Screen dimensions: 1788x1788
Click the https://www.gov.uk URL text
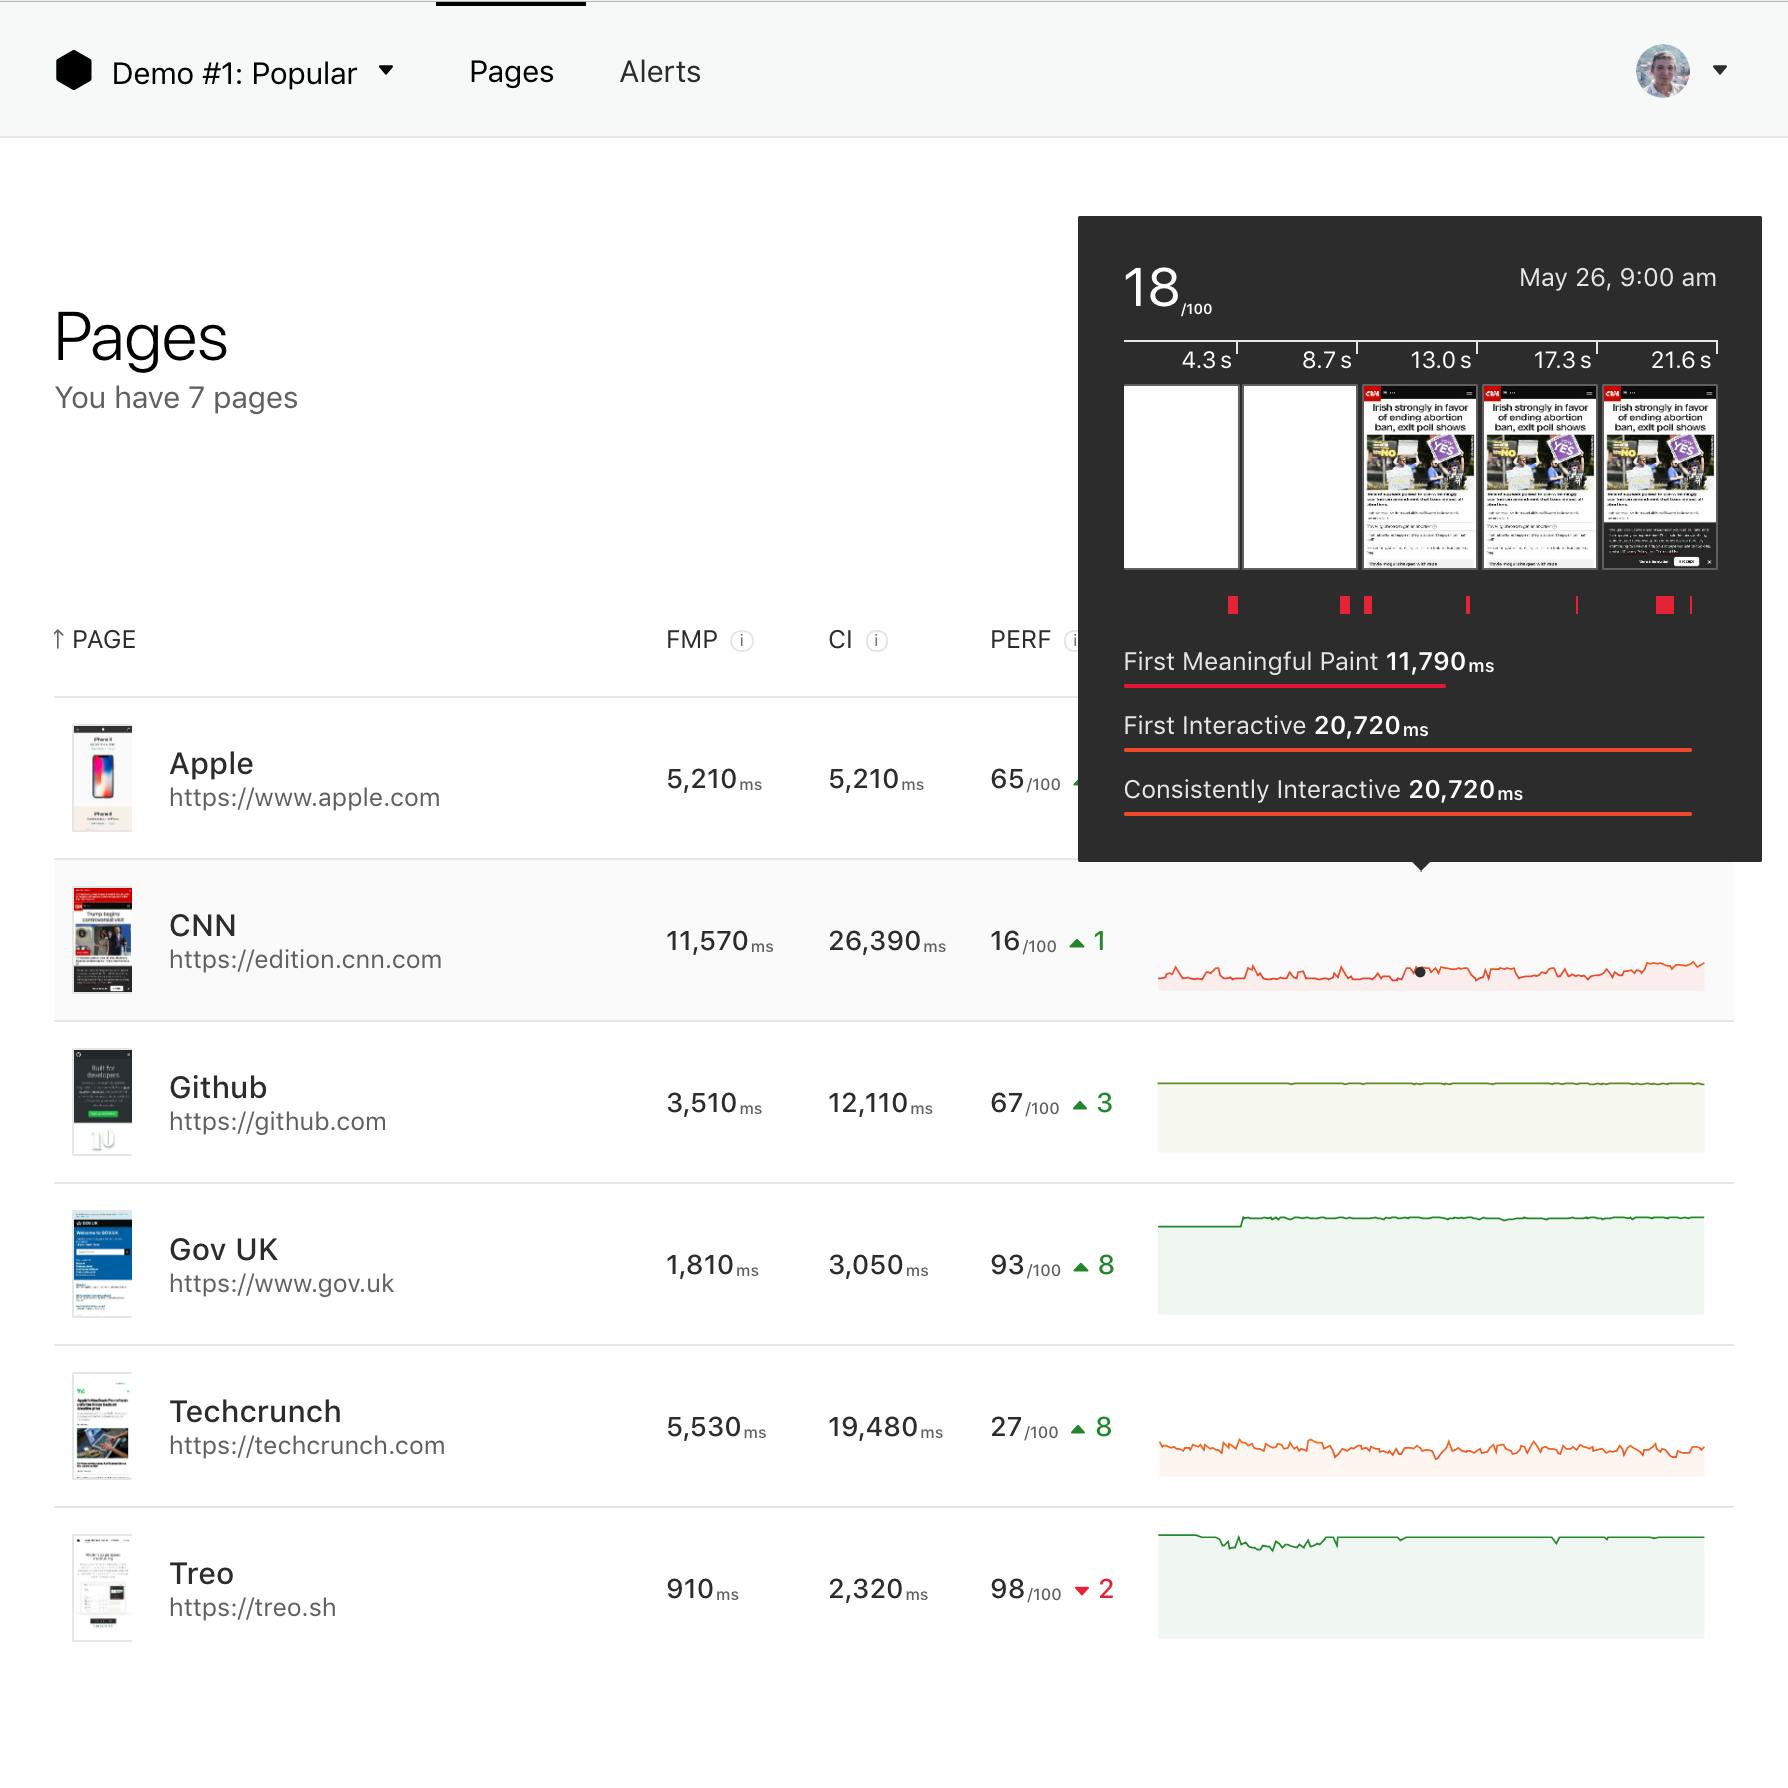pos(281,1284)
